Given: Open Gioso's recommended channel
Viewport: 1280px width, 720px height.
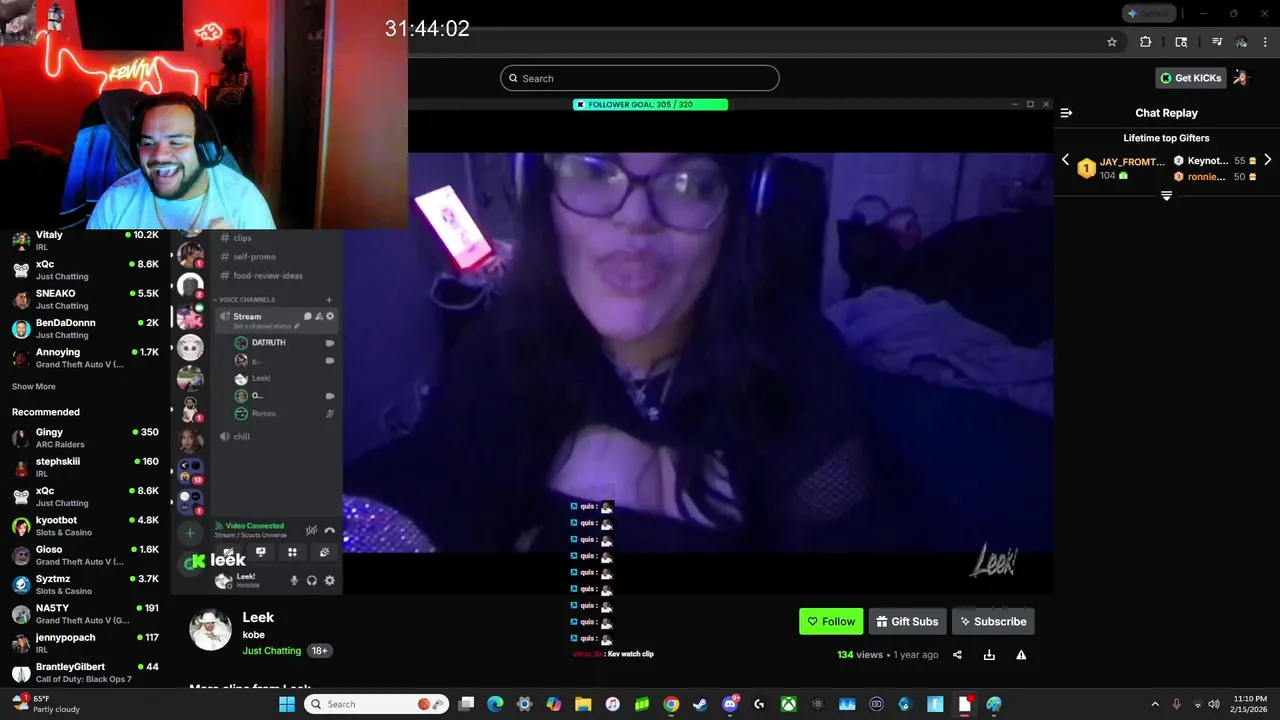Looking at the screenshot, I should (x=85, y=555).
